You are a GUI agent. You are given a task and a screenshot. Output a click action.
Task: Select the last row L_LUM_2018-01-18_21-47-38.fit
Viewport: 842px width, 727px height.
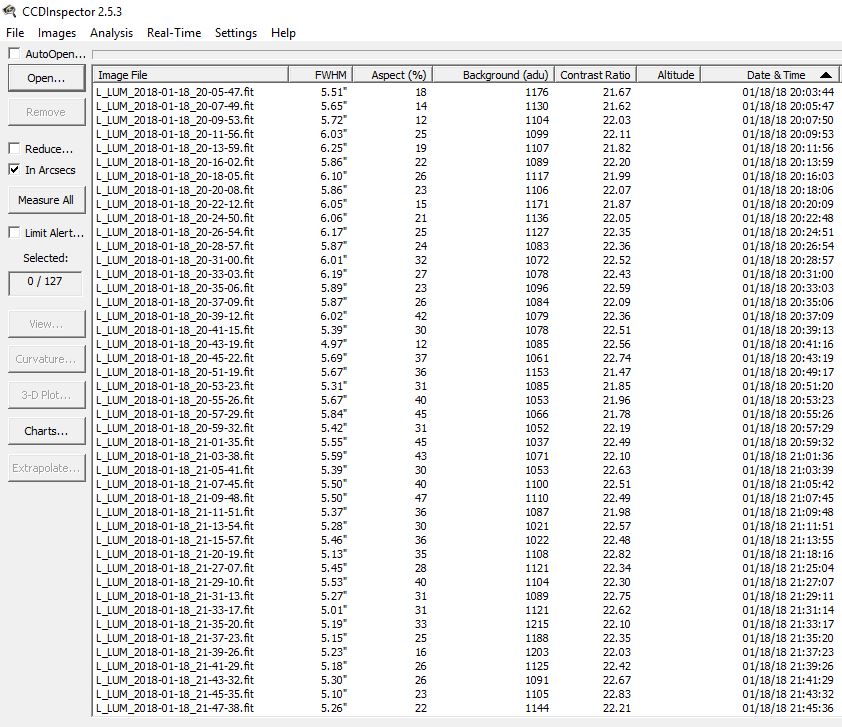pyautogui.click(x=176, y=708)
